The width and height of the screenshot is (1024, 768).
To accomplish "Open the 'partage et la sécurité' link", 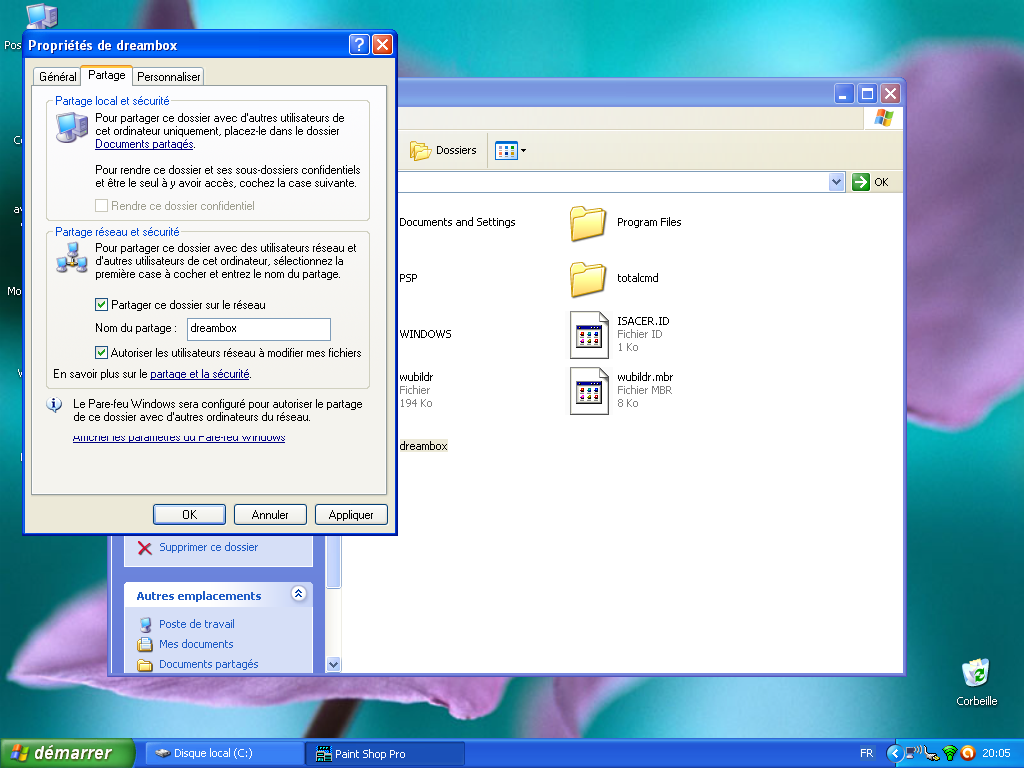I will (x=200, y=374).
